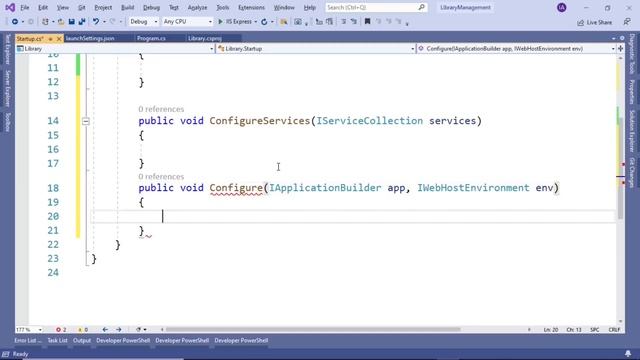Save the current file with the save icon
This screenshot has width=640, height=360.
pos(71,22)
